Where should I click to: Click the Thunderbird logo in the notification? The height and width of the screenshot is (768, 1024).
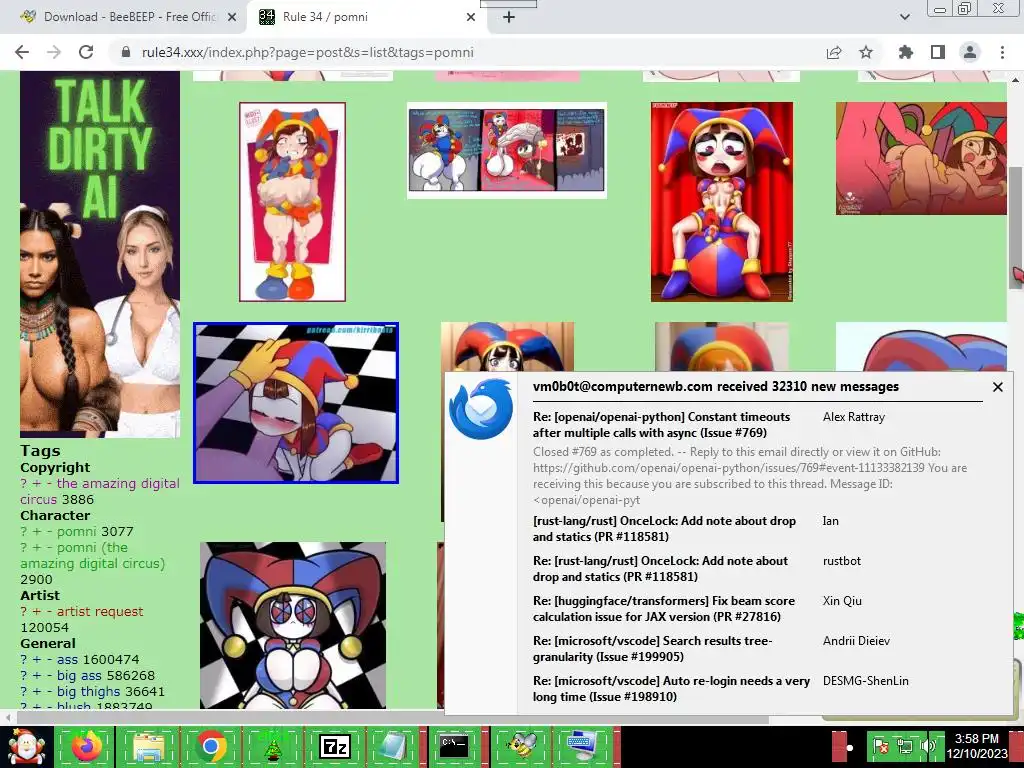[x=481, y=409]
